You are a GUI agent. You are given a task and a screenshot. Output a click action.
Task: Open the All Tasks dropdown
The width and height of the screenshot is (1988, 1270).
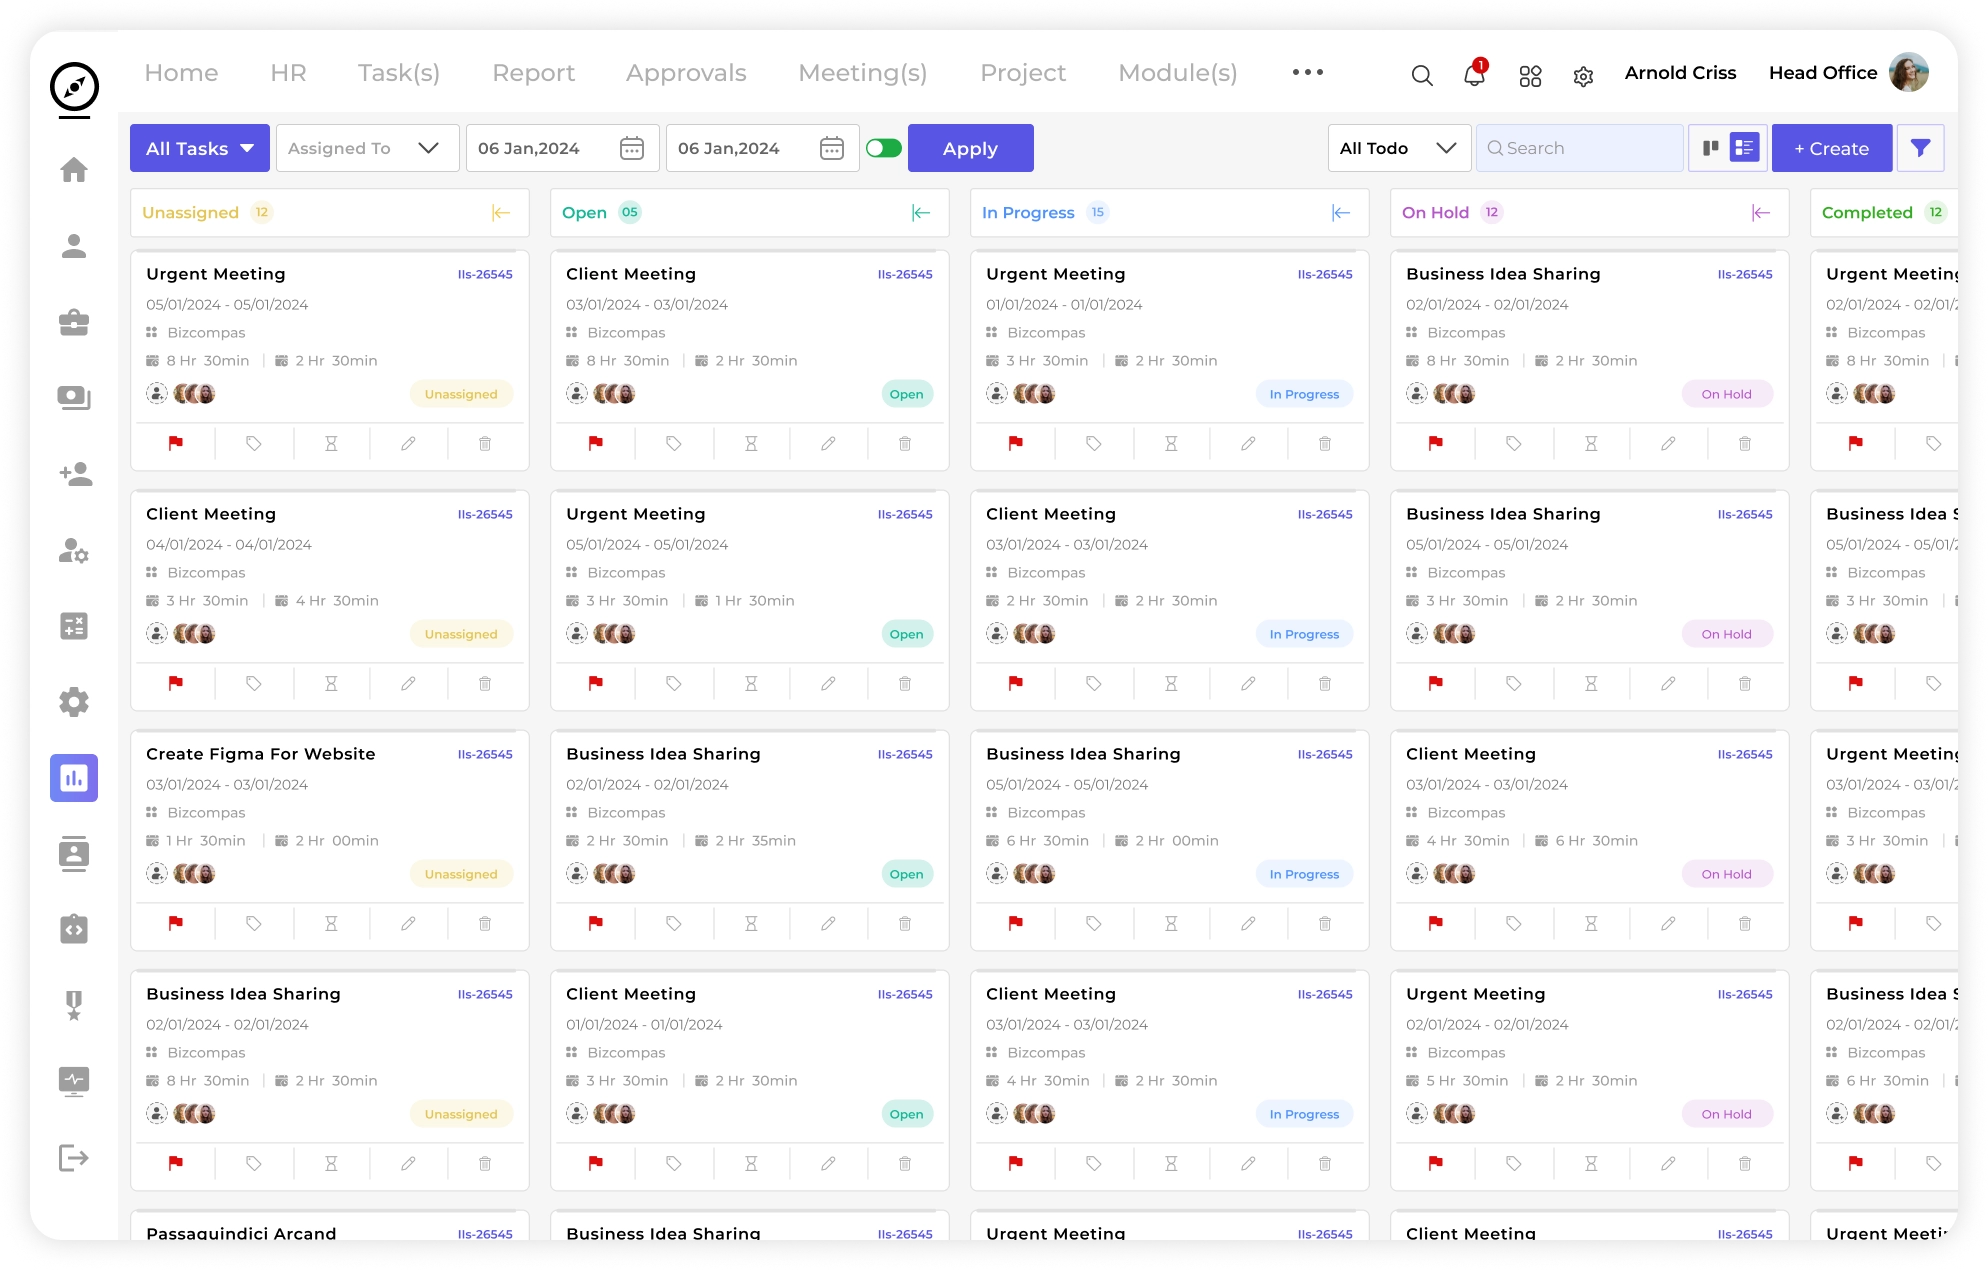[x=200, y=148]
